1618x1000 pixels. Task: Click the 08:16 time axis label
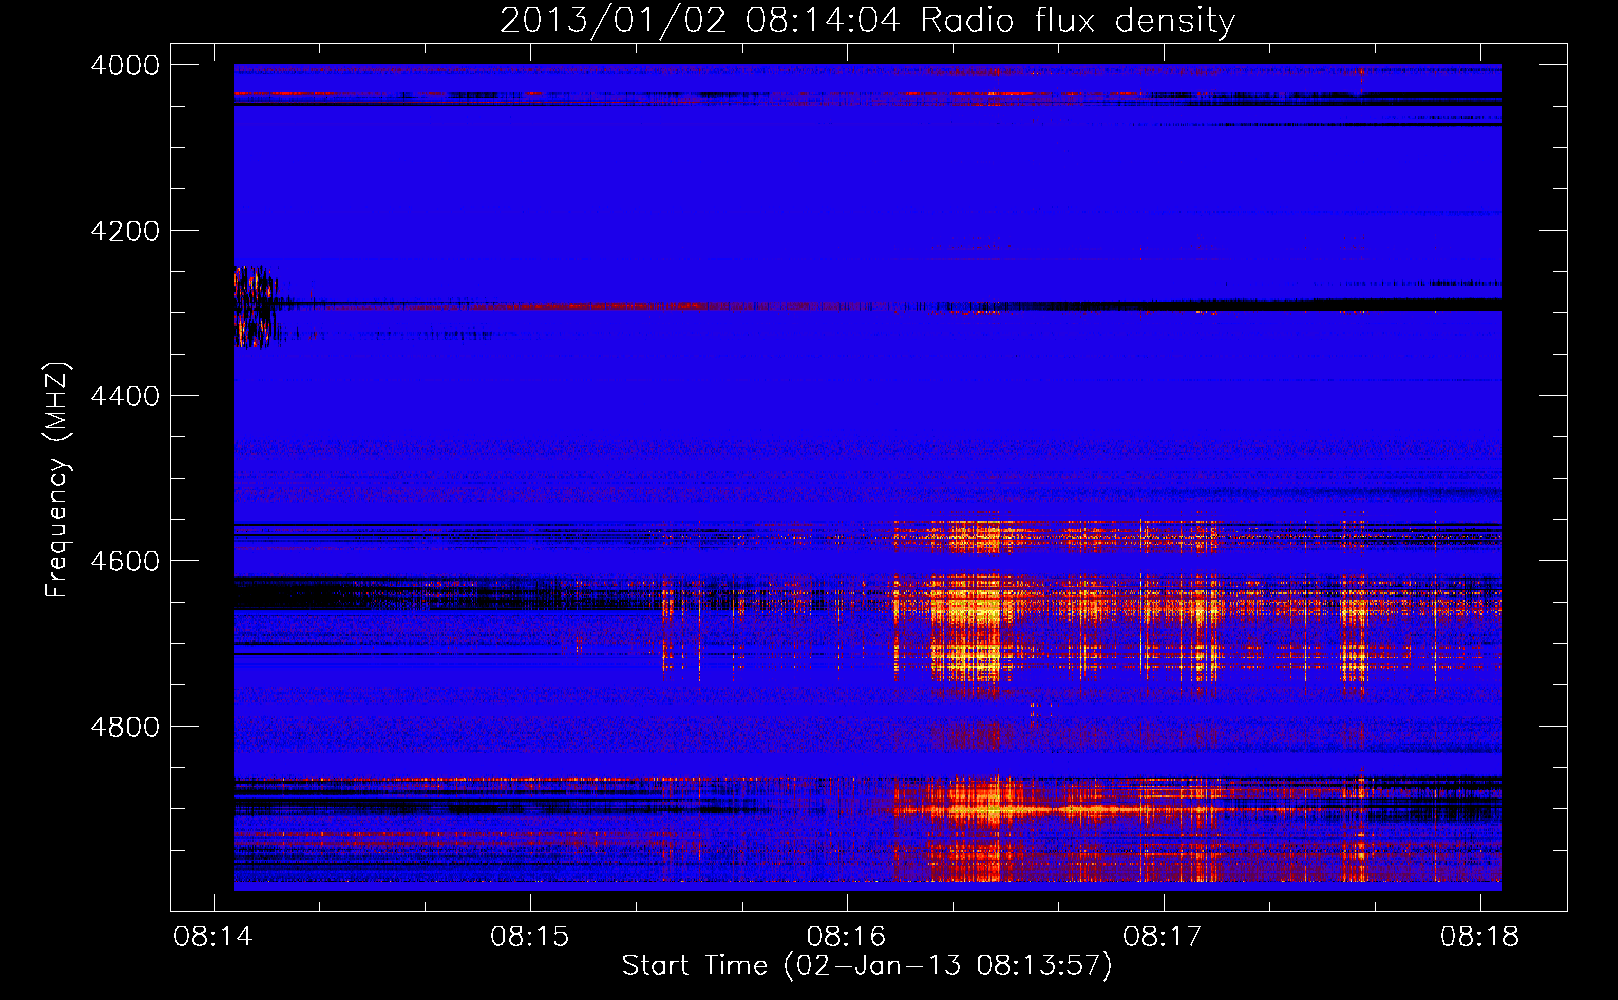[x=846, y=937]
